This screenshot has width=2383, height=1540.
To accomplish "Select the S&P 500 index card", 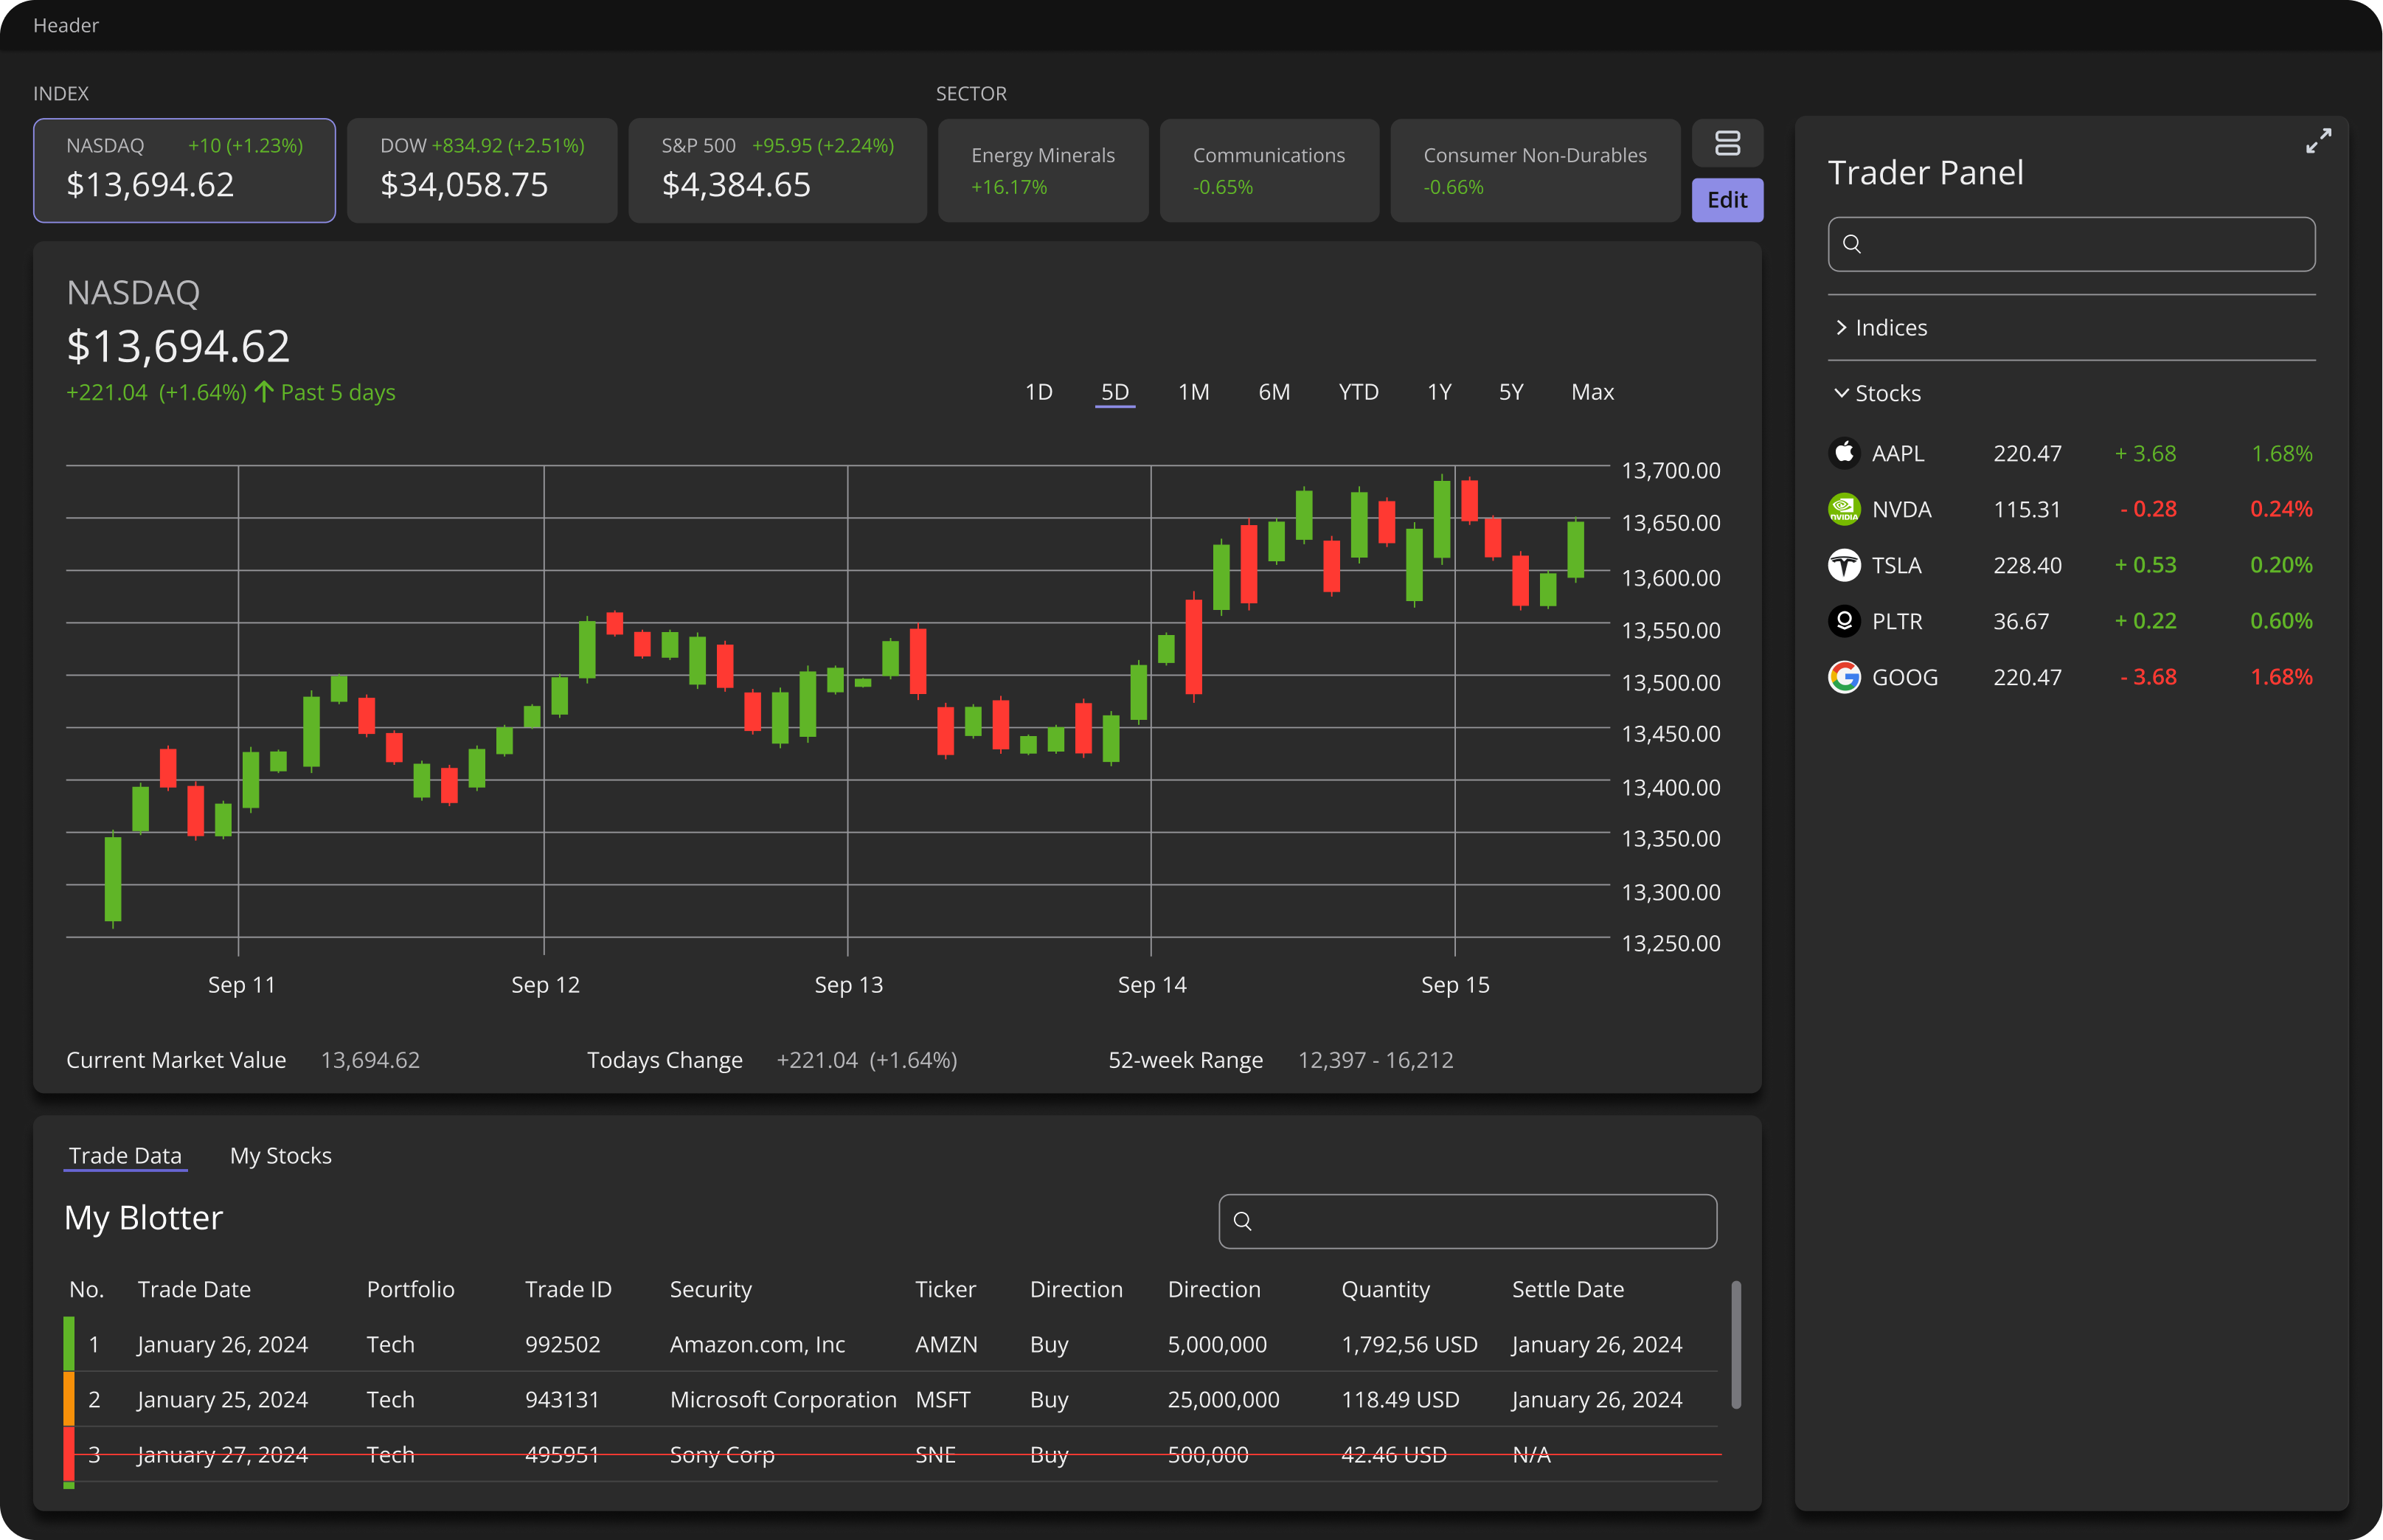I will tap(777, 170).
